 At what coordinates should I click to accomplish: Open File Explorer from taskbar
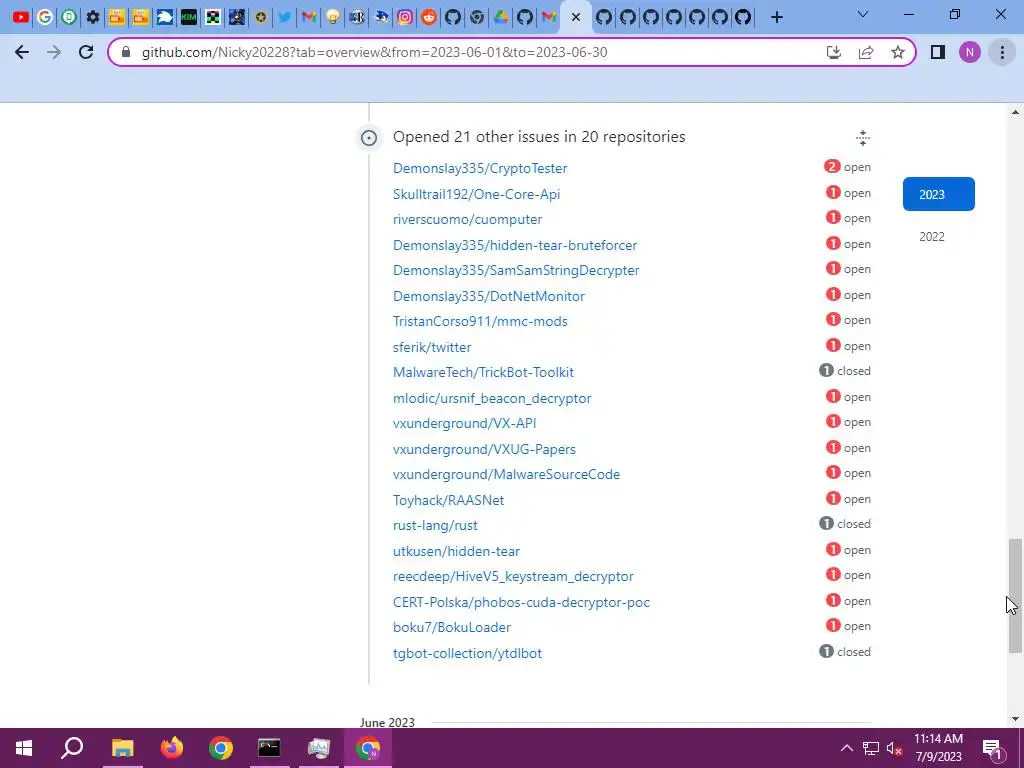tap(122, 748)
